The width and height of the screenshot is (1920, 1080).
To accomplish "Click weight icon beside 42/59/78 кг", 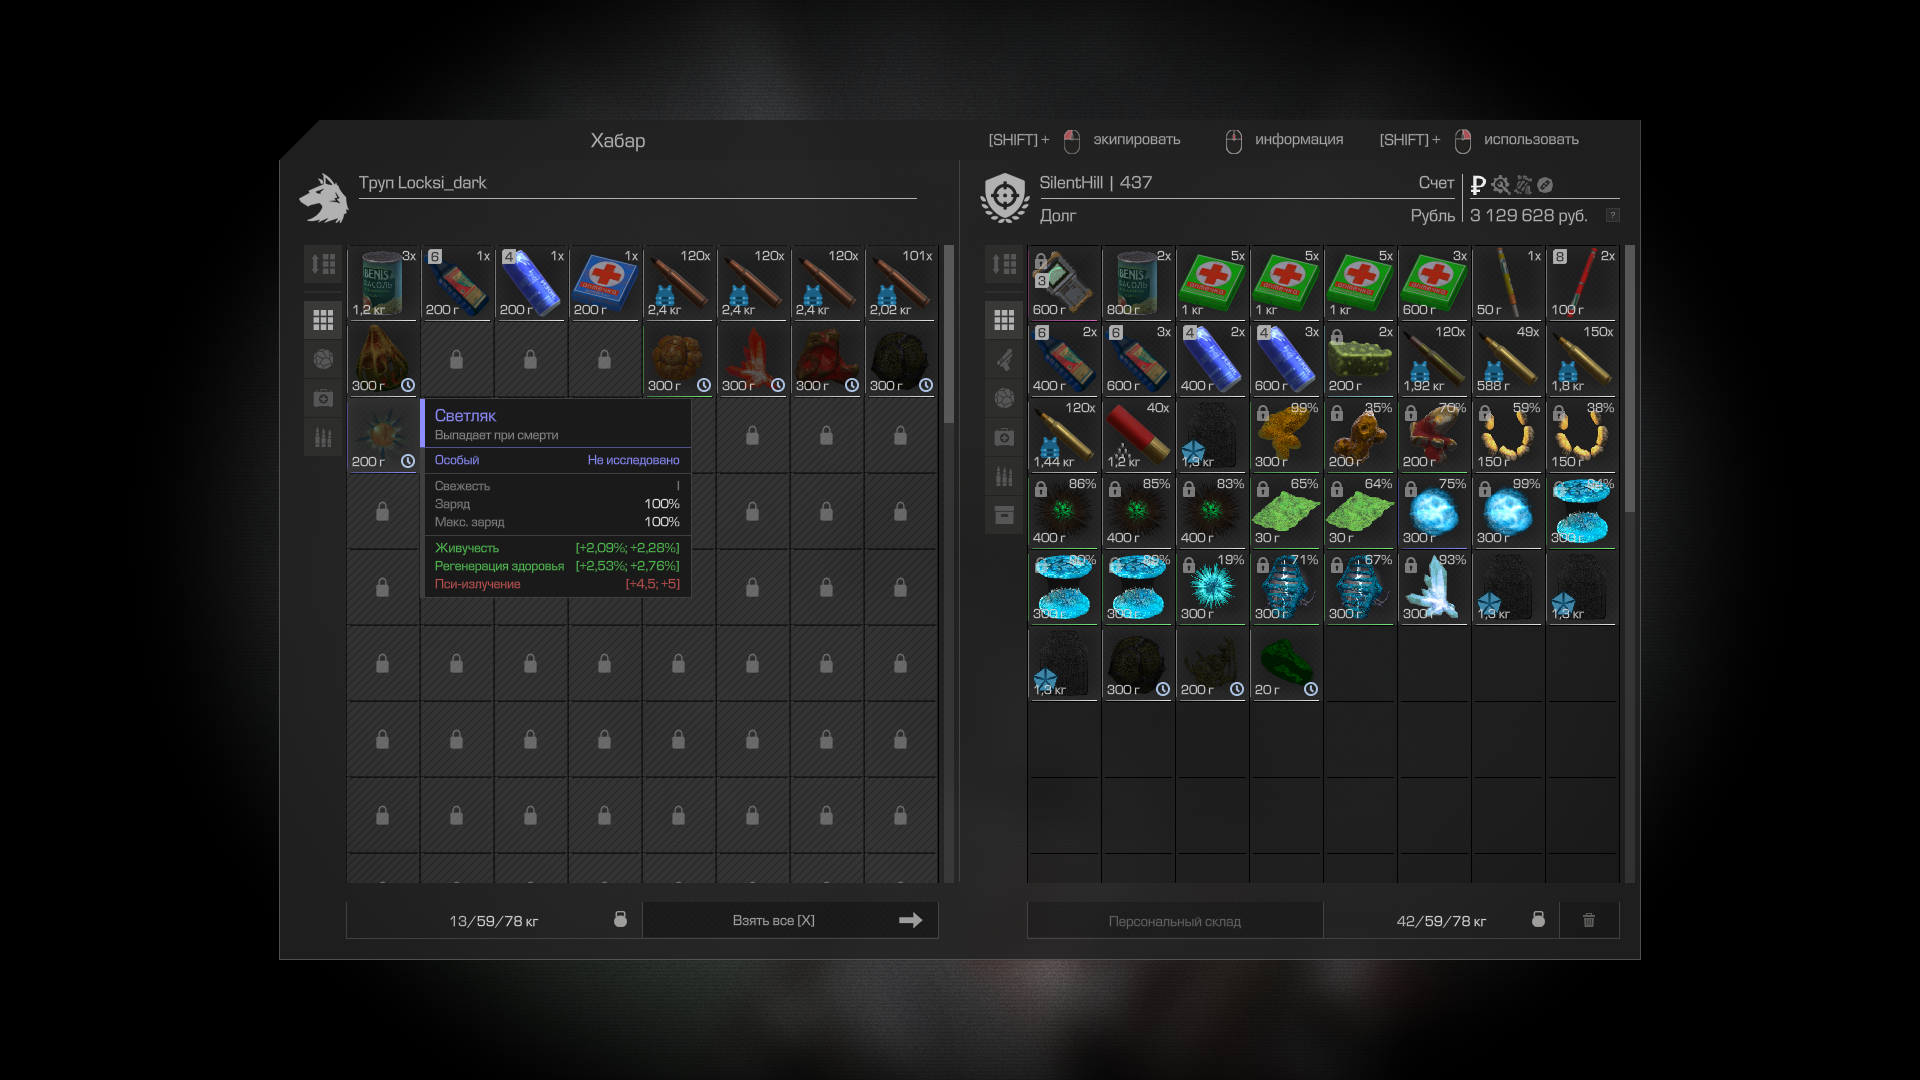I will tap(1538, 919).
